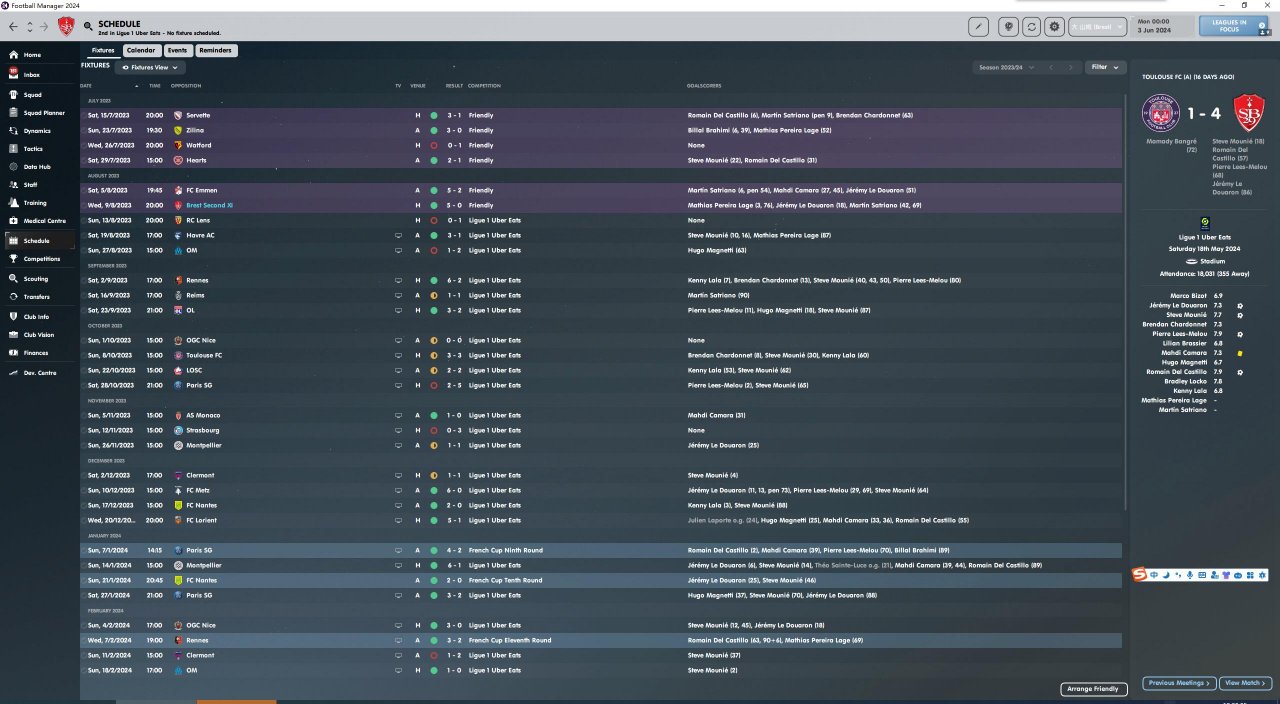Switch to the Events tab

177,50
